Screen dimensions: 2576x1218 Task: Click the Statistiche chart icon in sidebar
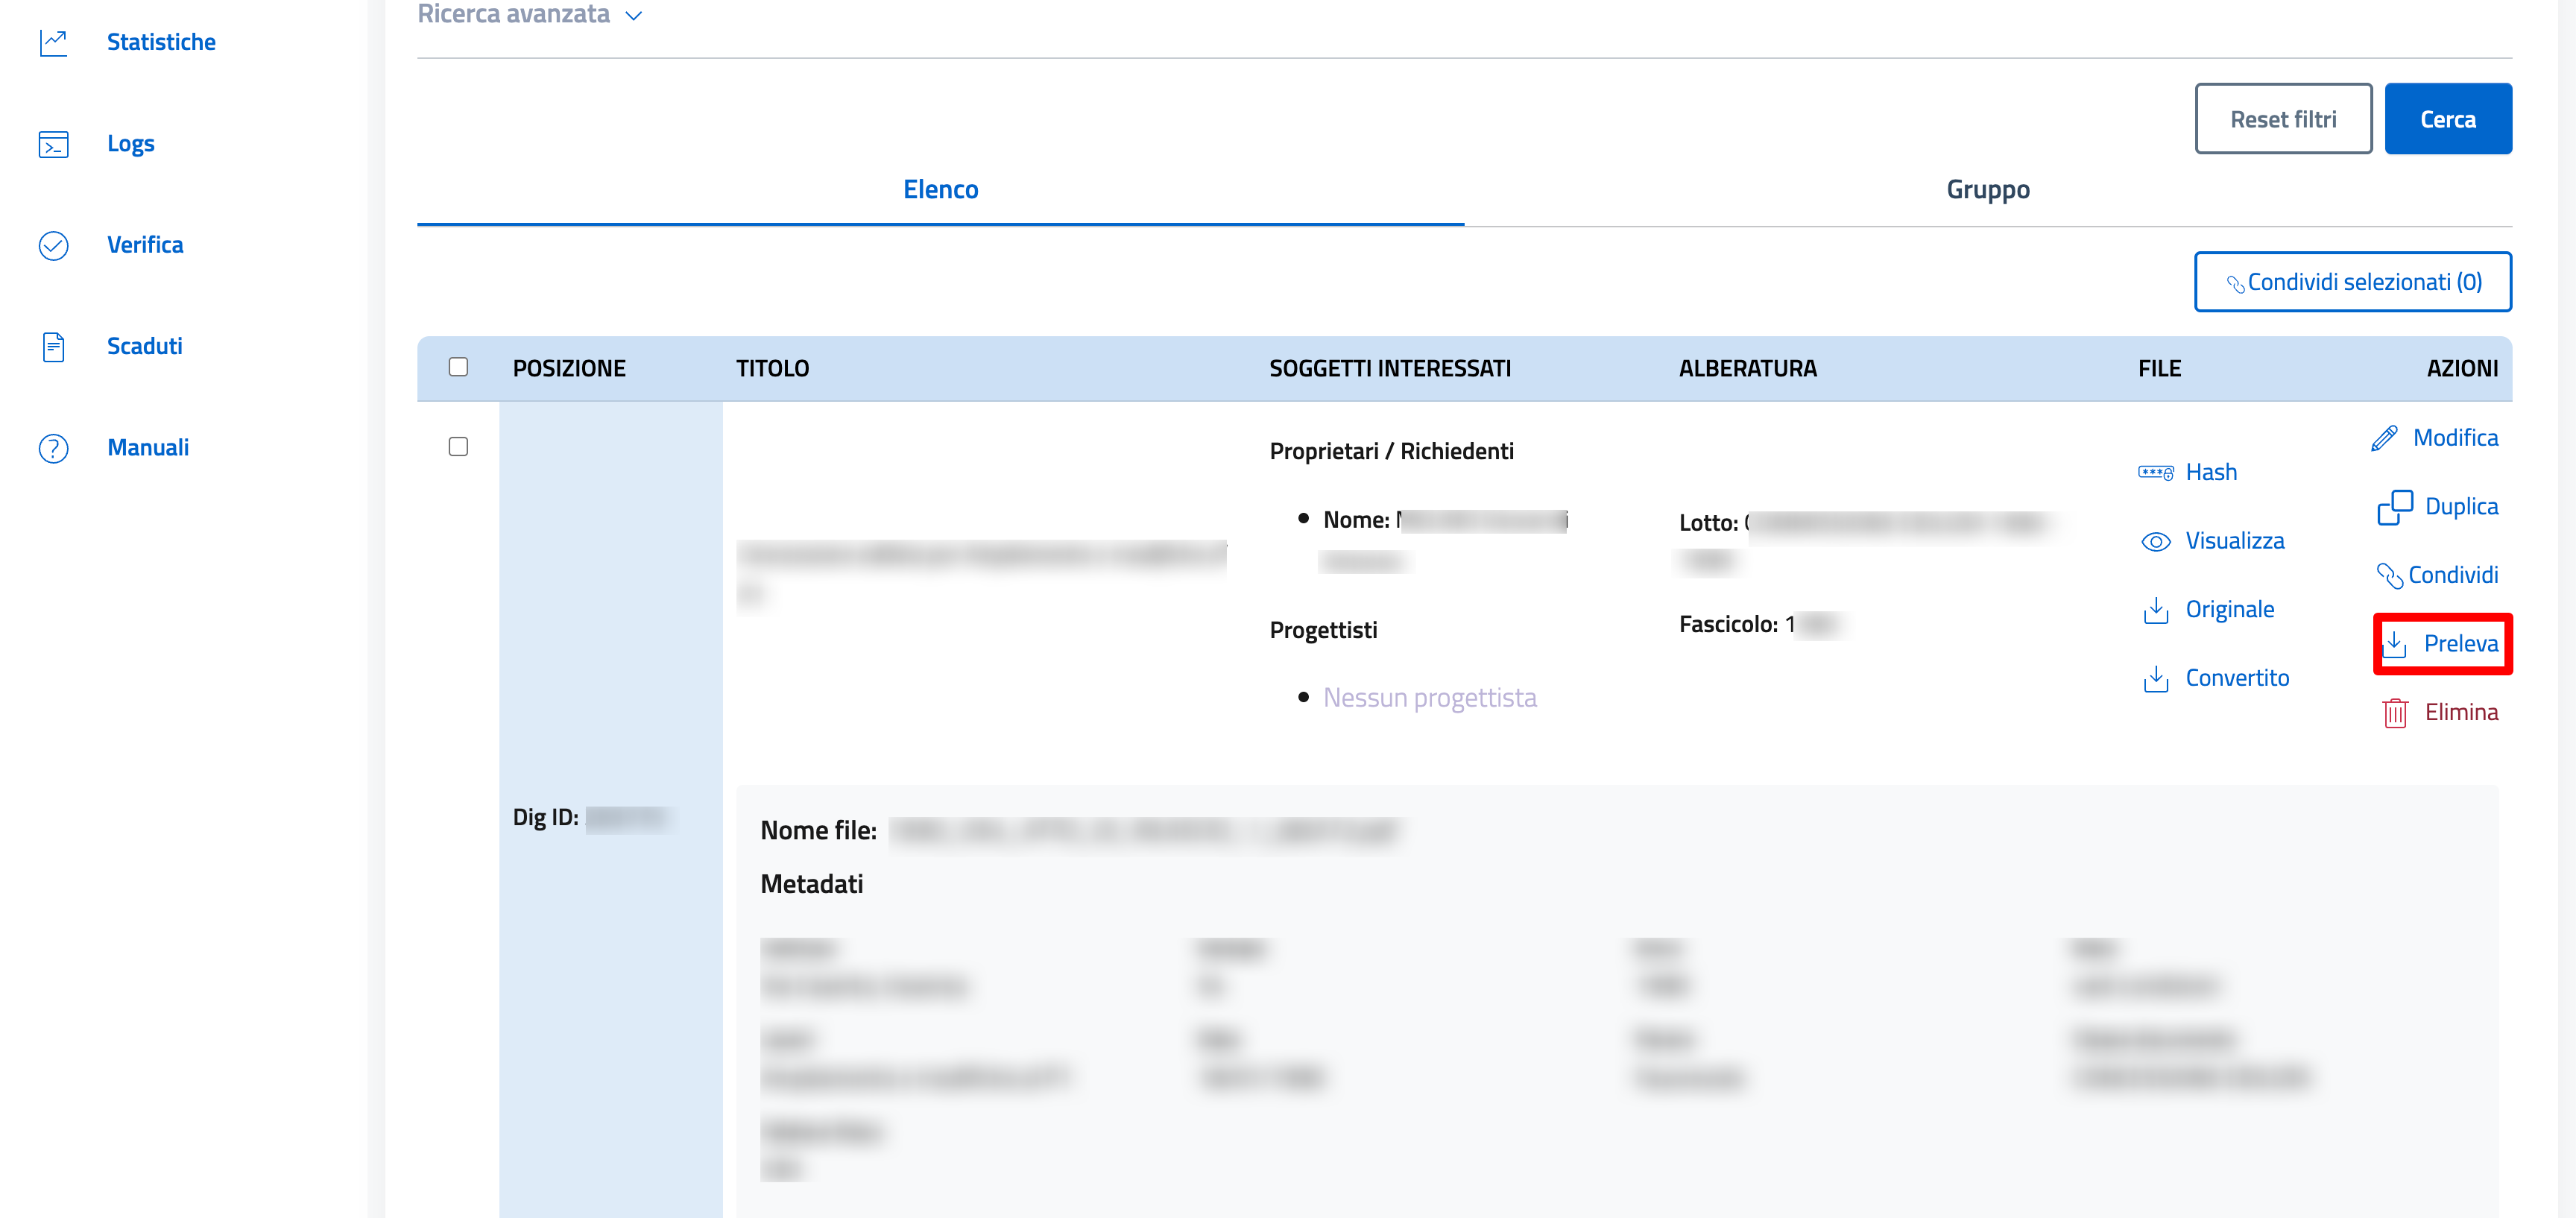pos(54,42)
